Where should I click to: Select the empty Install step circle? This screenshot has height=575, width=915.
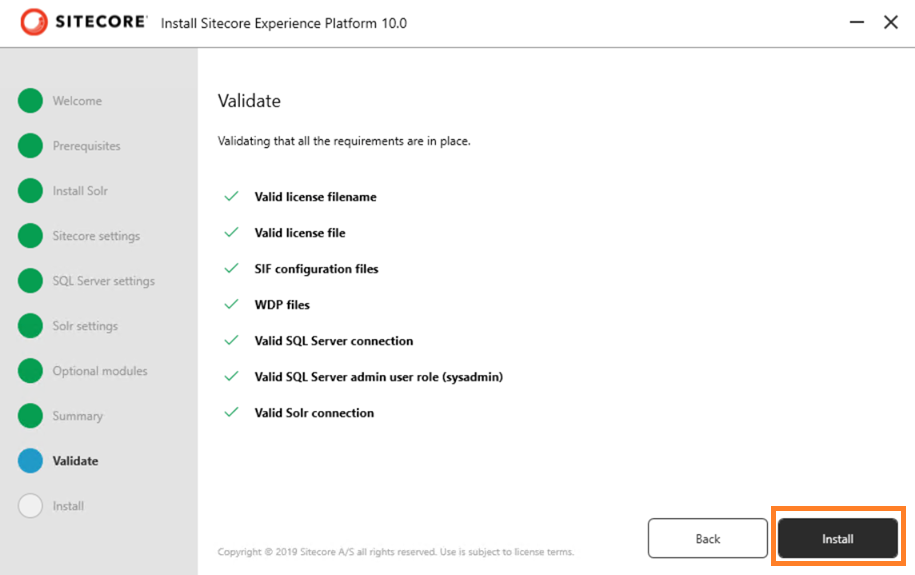30,506
